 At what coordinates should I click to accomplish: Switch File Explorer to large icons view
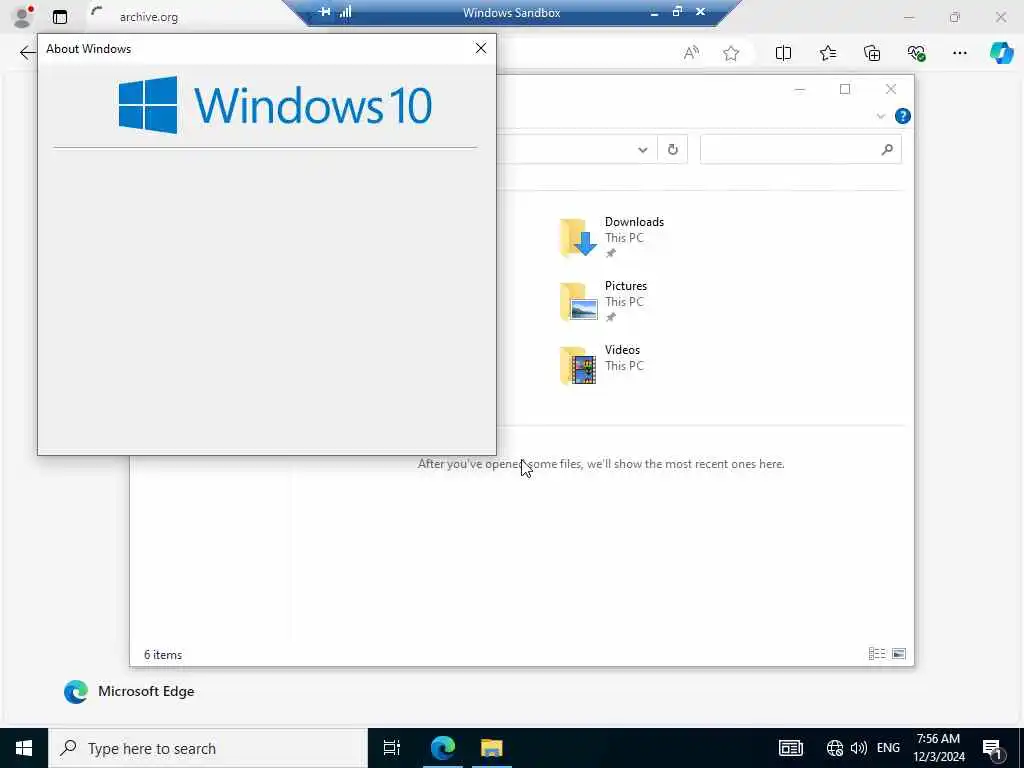pos(899,653)
